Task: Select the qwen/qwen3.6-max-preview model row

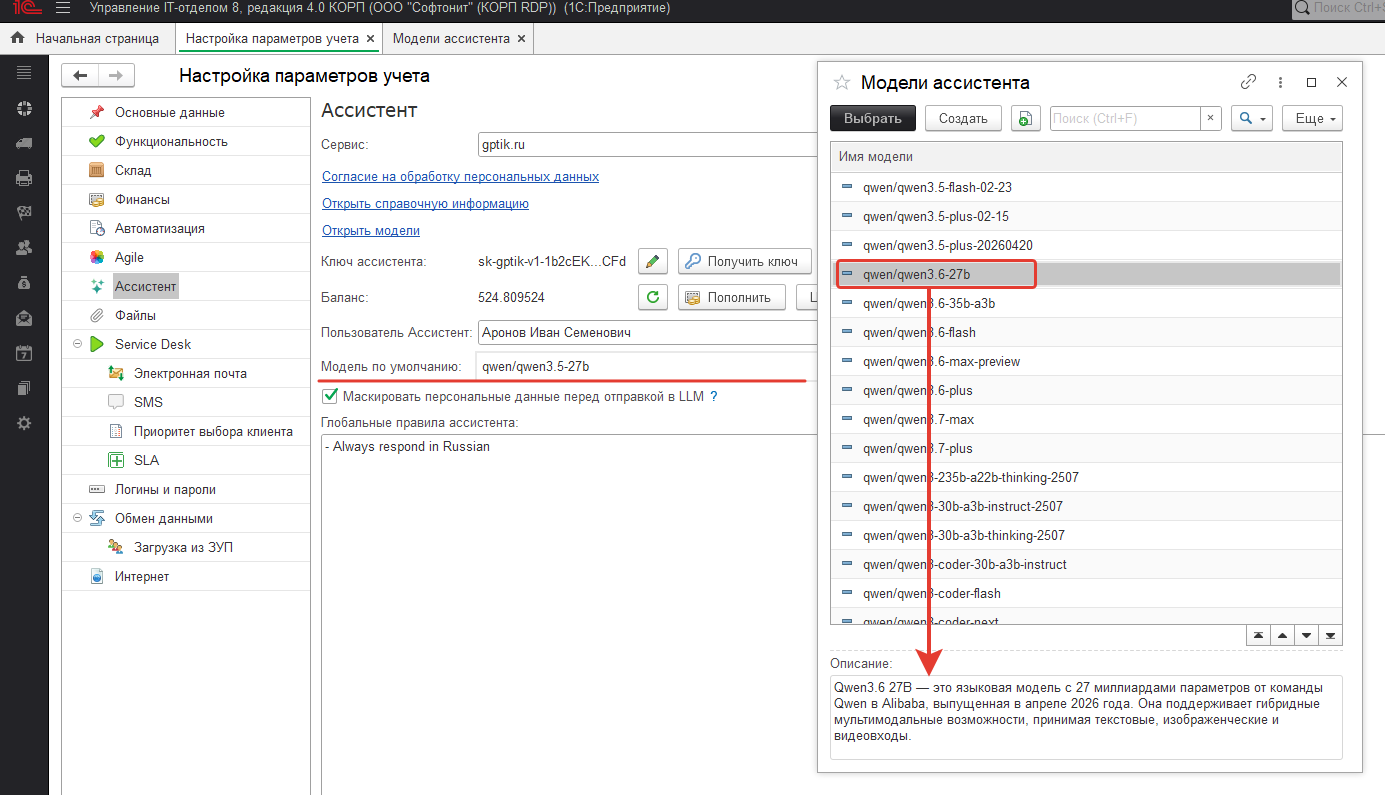Action: pyautogui.click(x=1086, y=361)
